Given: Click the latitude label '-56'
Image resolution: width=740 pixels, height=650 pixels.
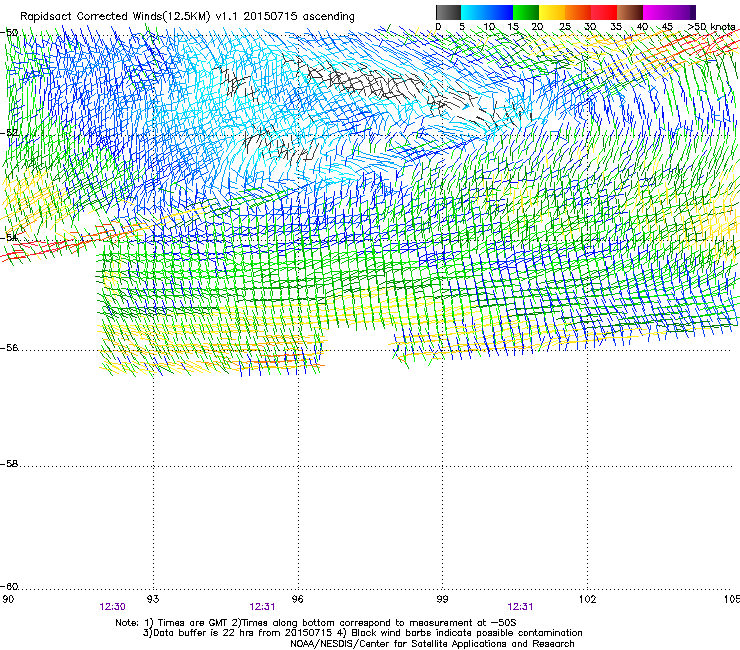Looking at the screenshot, I should [9, 348].
